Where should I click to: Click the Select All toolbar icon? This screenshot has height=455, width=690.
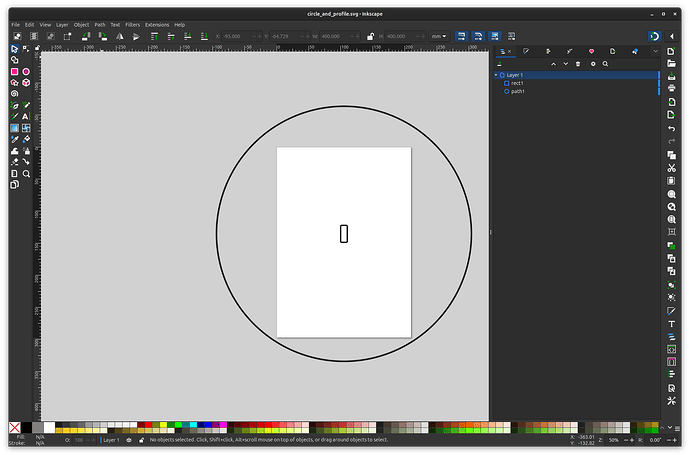pos(17,37)
